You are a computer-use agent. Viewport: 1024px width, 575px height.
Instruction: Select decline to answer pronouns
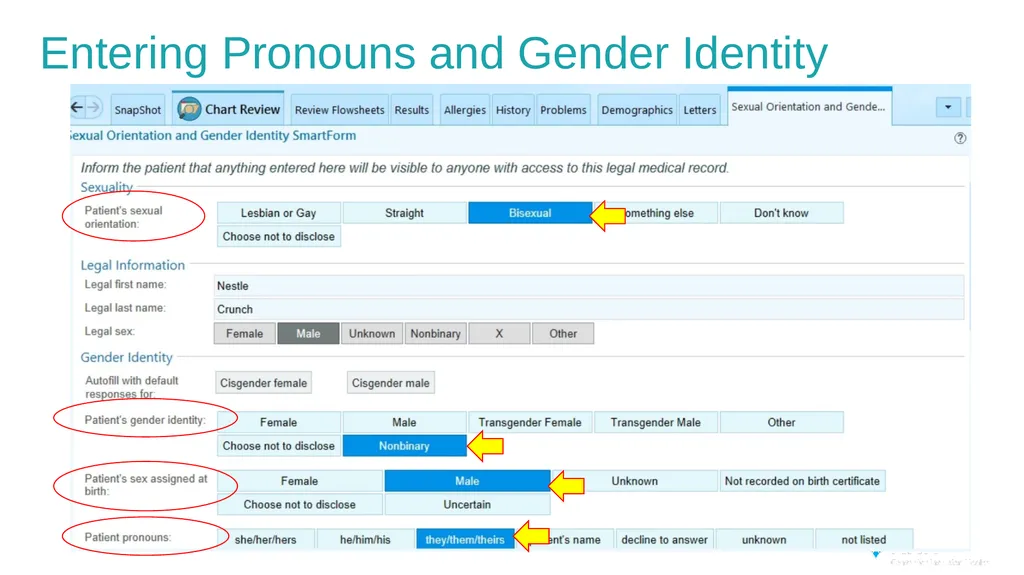pyautogui.click(x=664, y=540)
